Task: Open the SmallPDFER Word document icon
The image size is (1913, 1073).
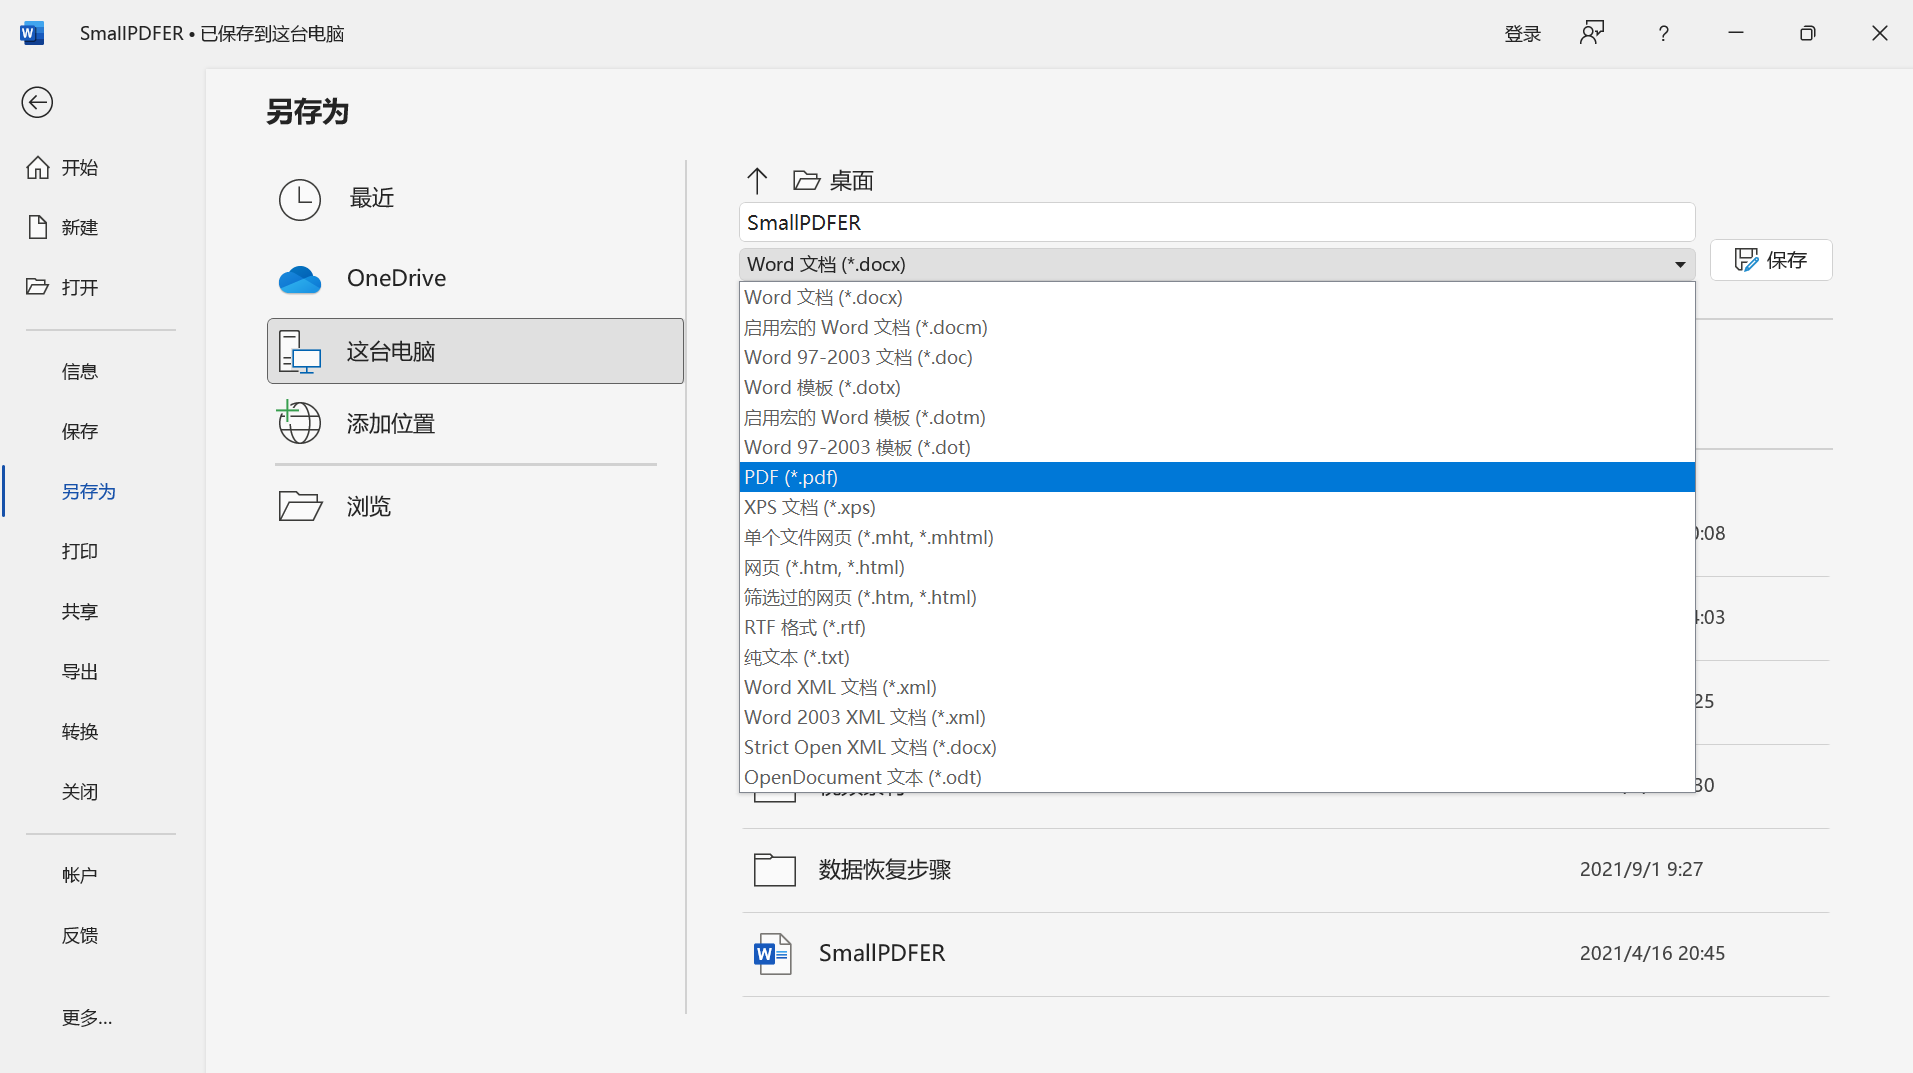Action: [x=773, y=954]
